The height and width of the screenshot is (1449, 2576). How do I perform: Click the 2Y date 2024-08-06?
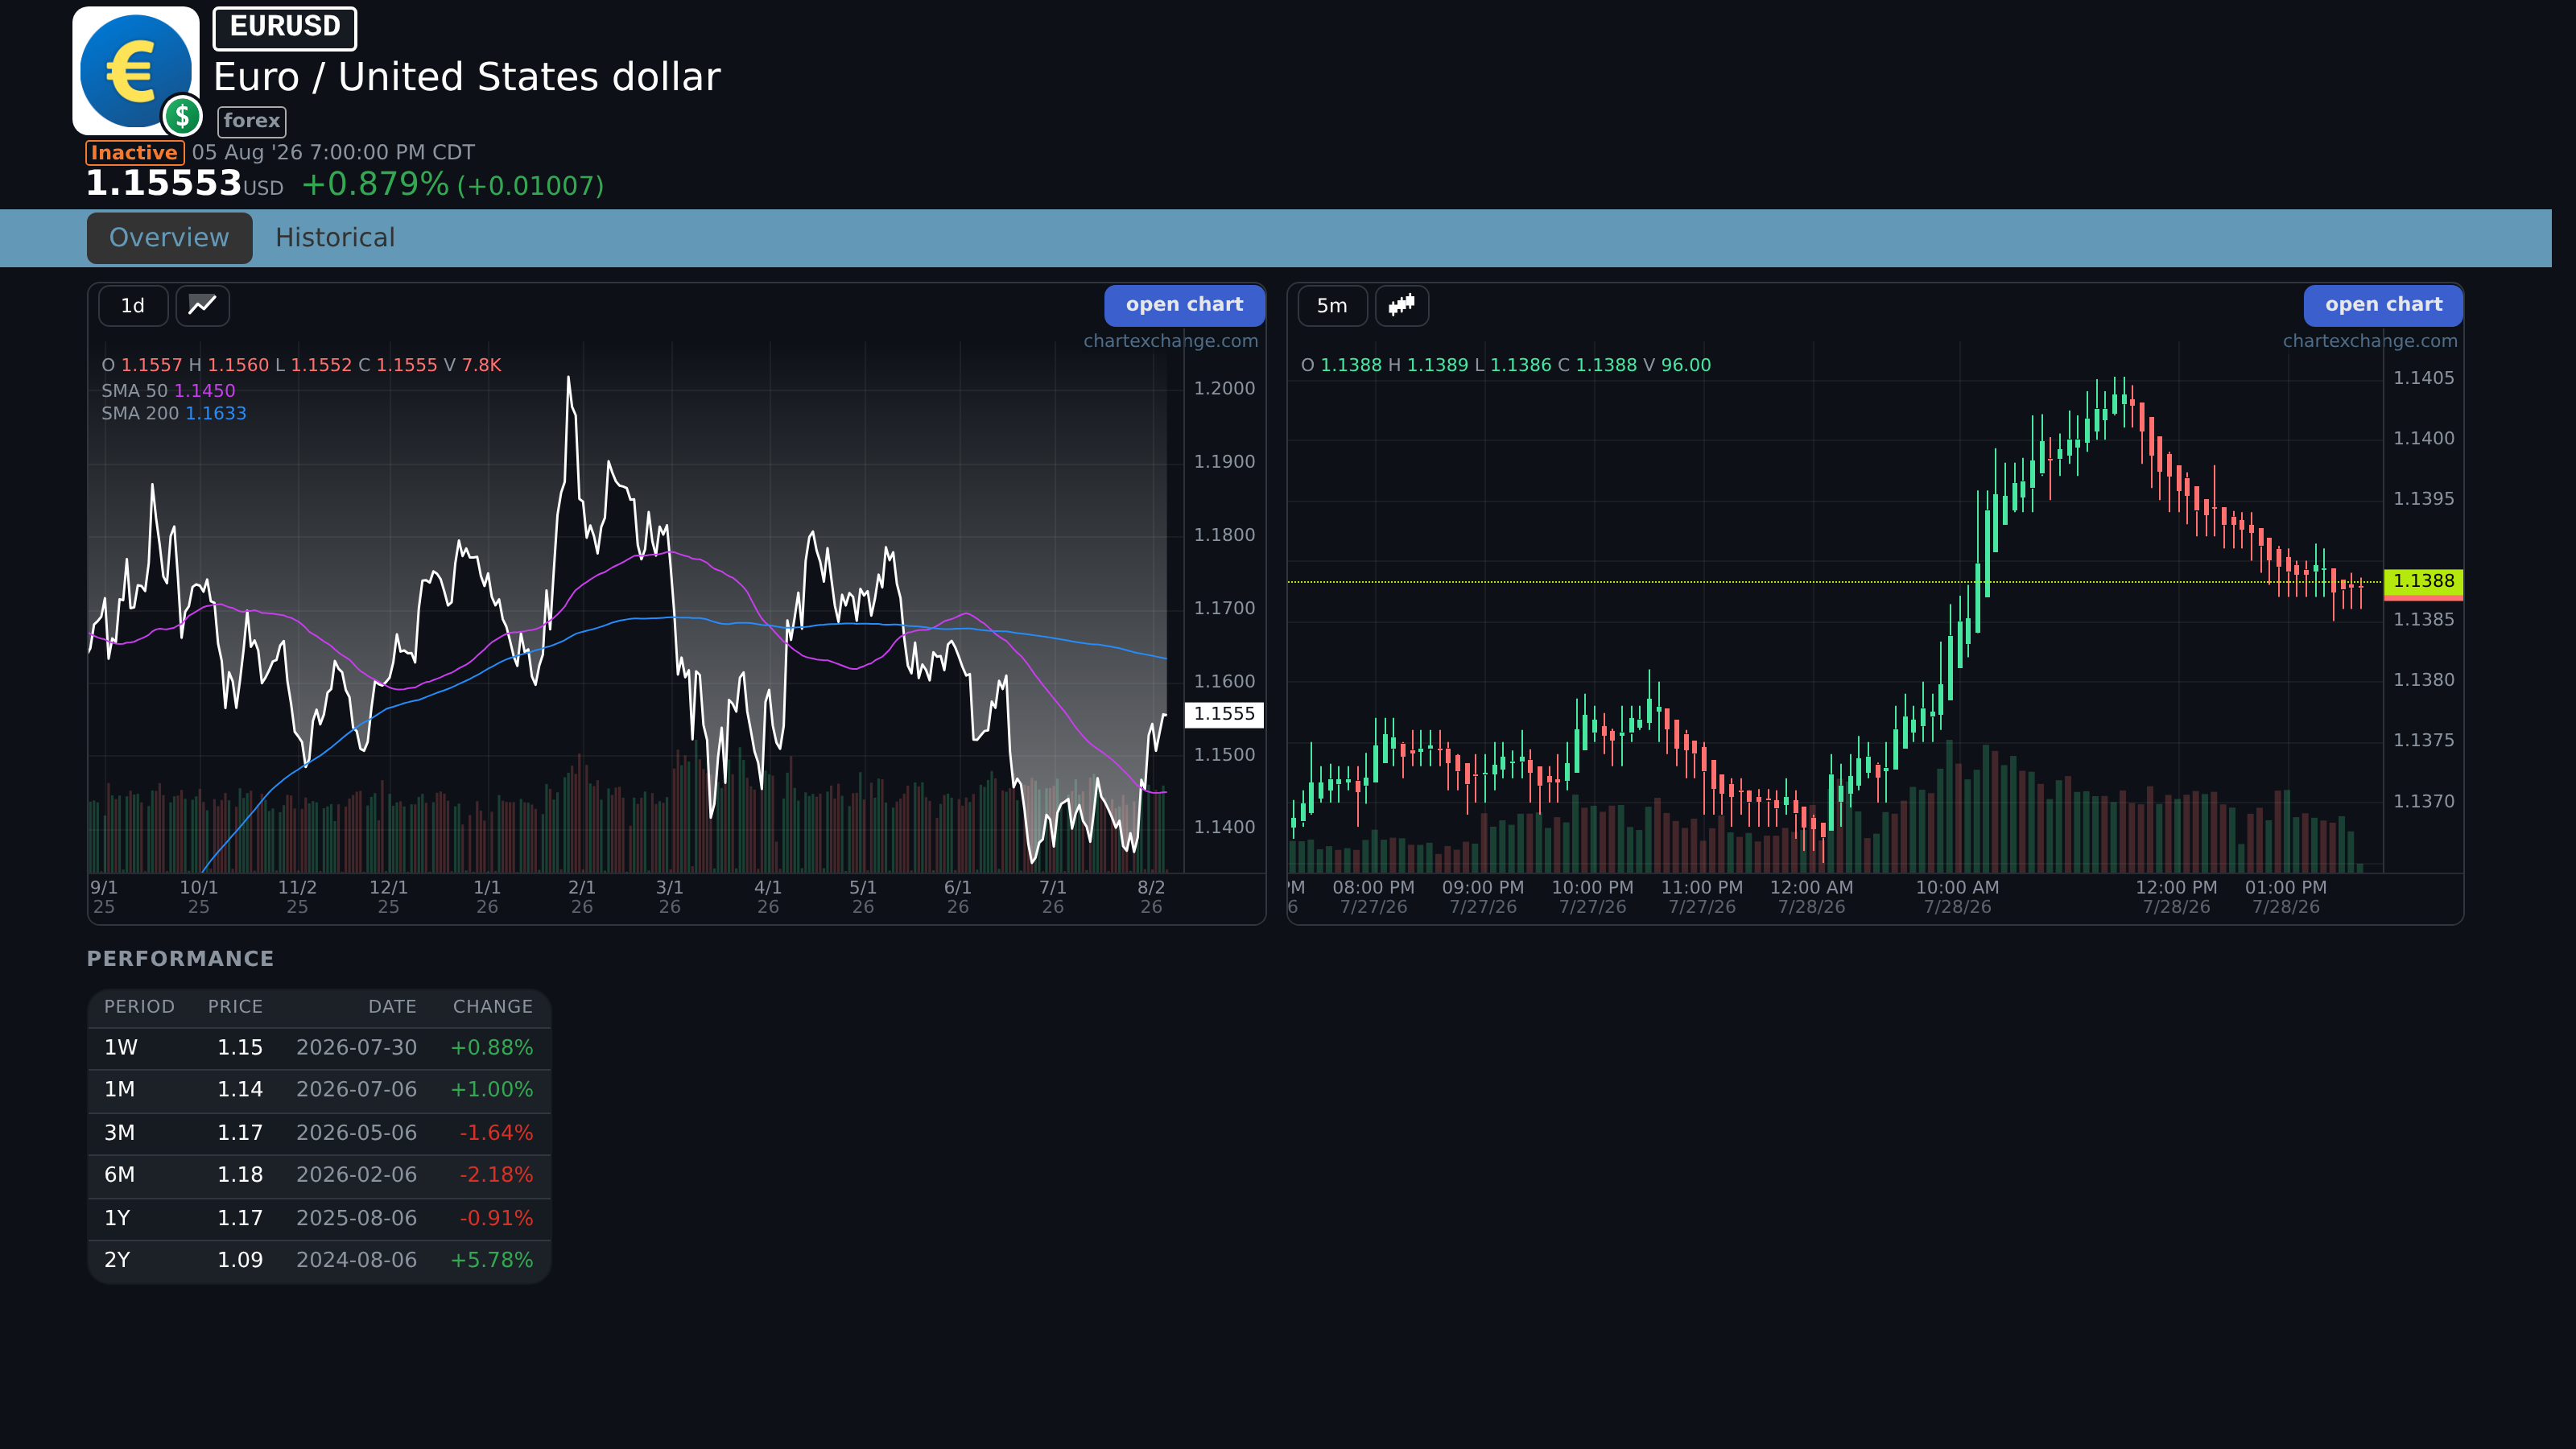tap(356, 1260)
